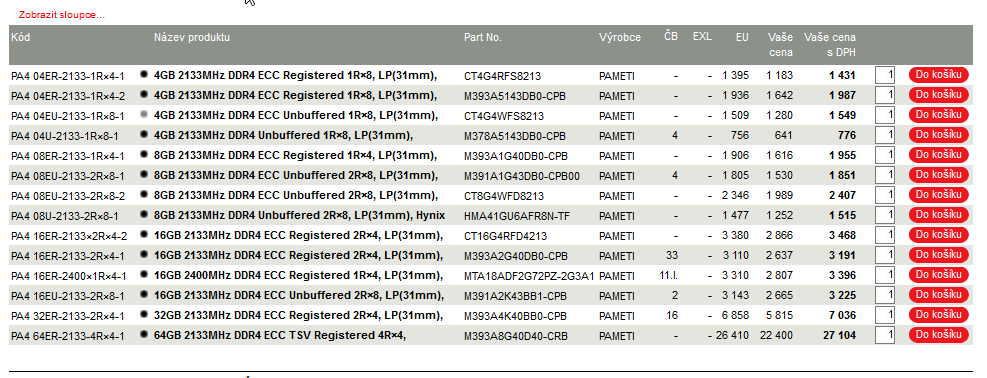Click the quantity field for M393A5143DB0-CPB
The height and width of the screenshot is (378, 987).
(885, 95)
